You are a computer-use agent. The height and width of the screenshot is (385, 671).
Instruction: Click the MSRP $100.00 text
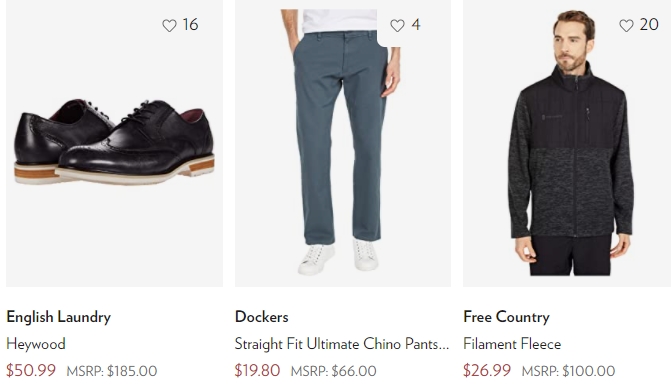pyautogui.click(x=569, y=371)
